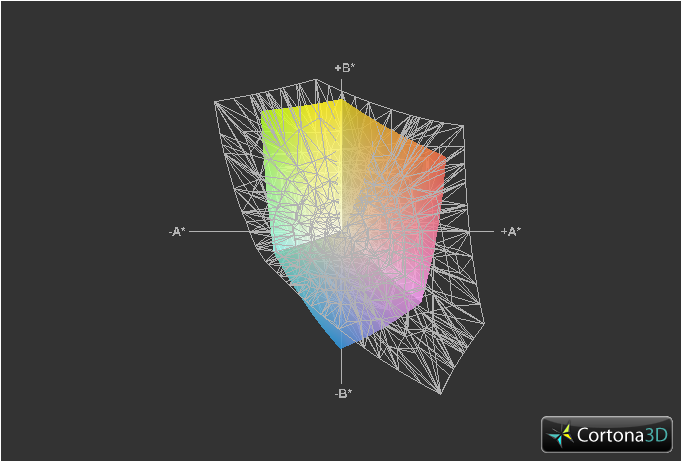The image size is (682, 462).
Task: Click the Cortona3D logo button
Action: point(607,434)
